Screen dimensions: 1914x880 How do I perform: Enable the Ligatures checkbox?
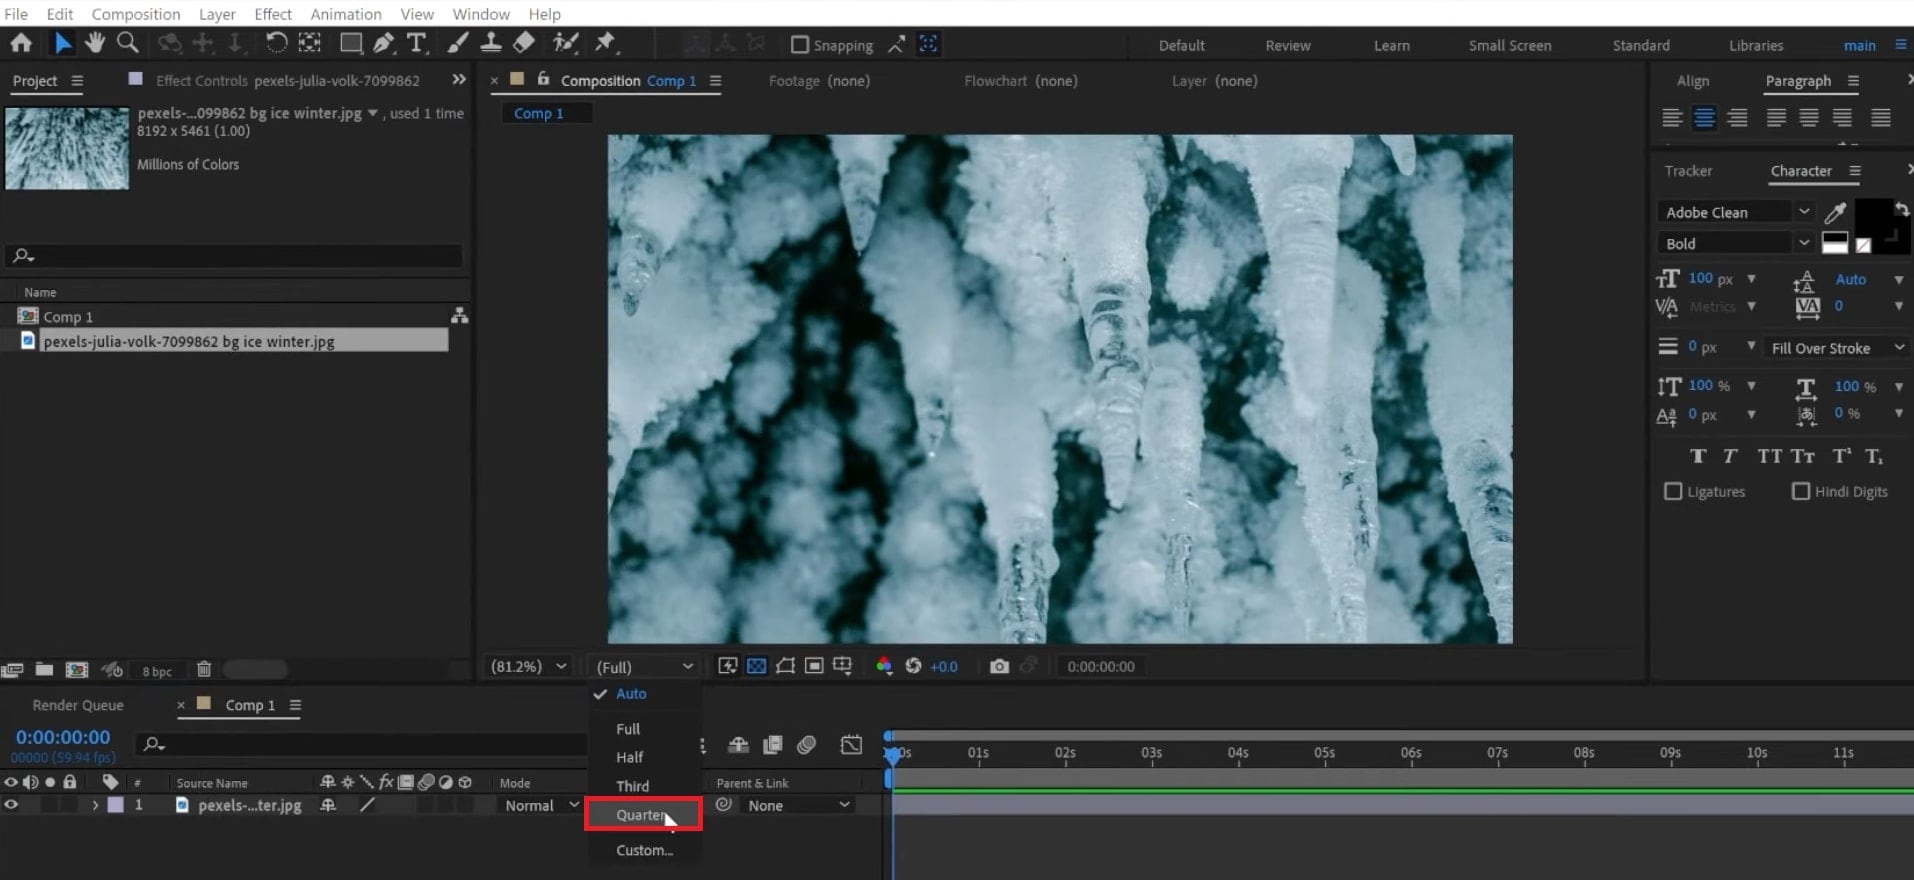click(1673, 491)
